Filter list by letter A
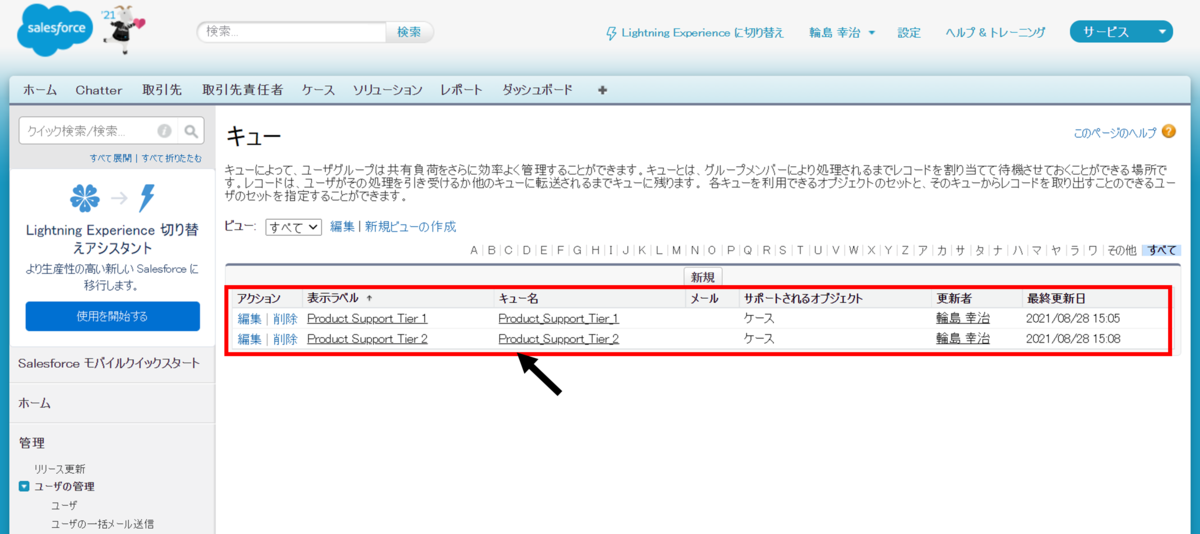Viewport: 1200px width, 534px height. [474, 250]
